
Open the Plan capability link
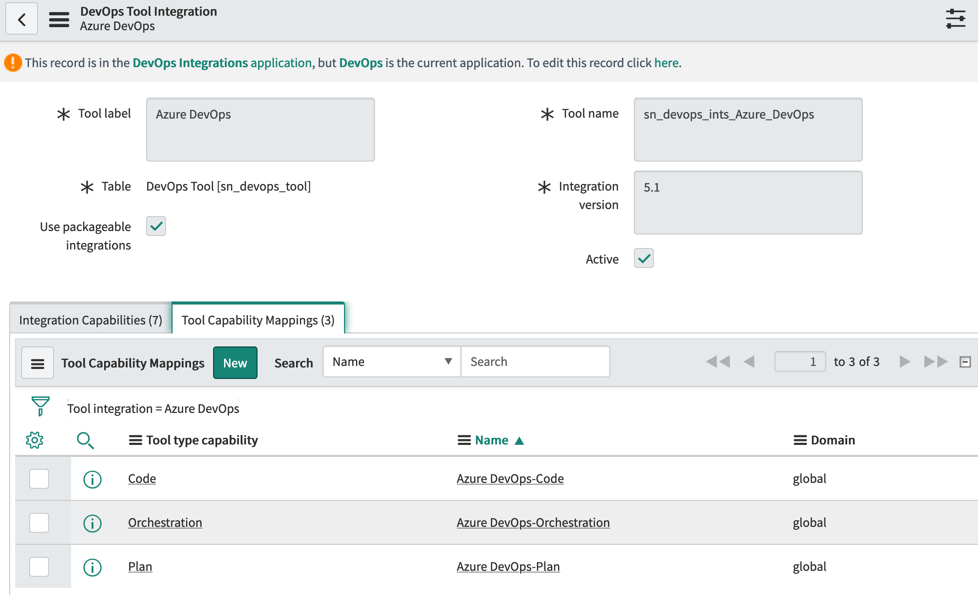[x=140, y=566]
